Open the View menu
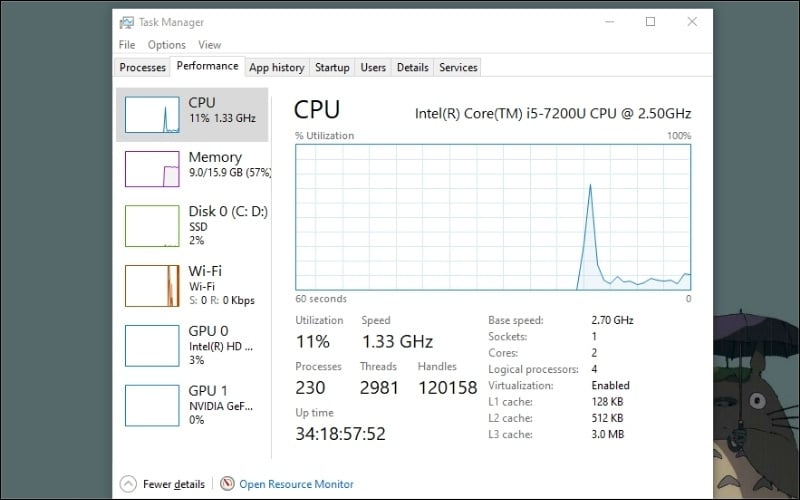The width and height of the screenshot is (800, 500). point(210,45)
